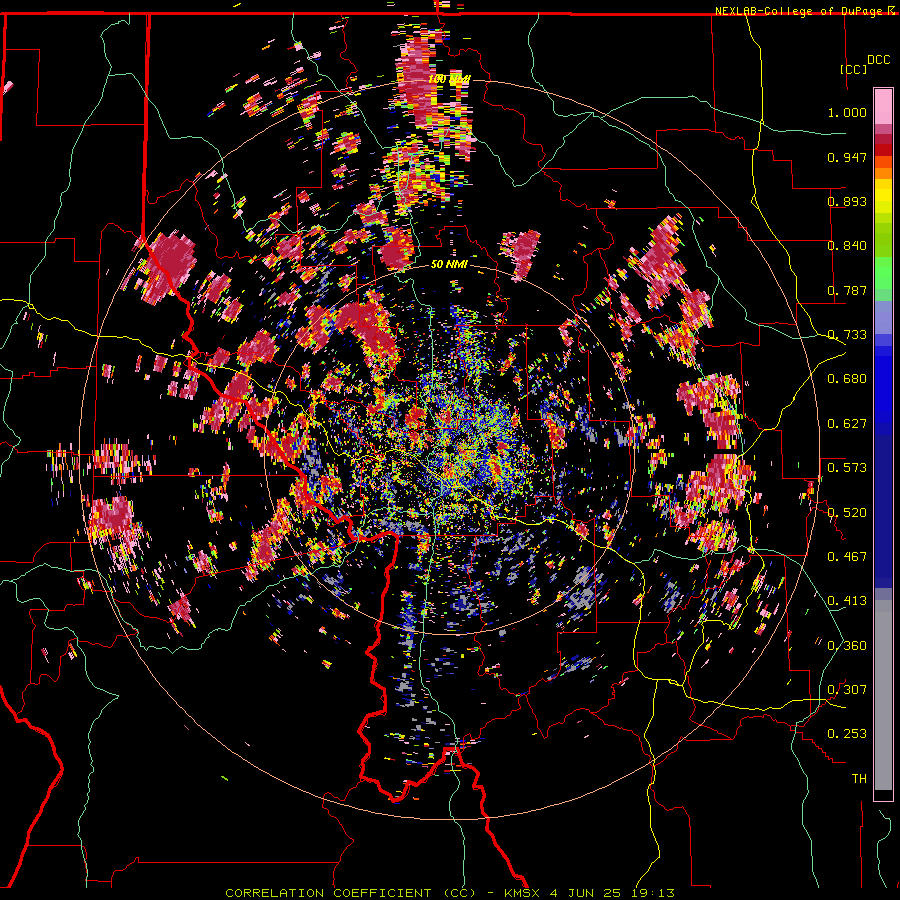
Task: Select the 1.000 scale value
Action: click(x=847, y=112)
